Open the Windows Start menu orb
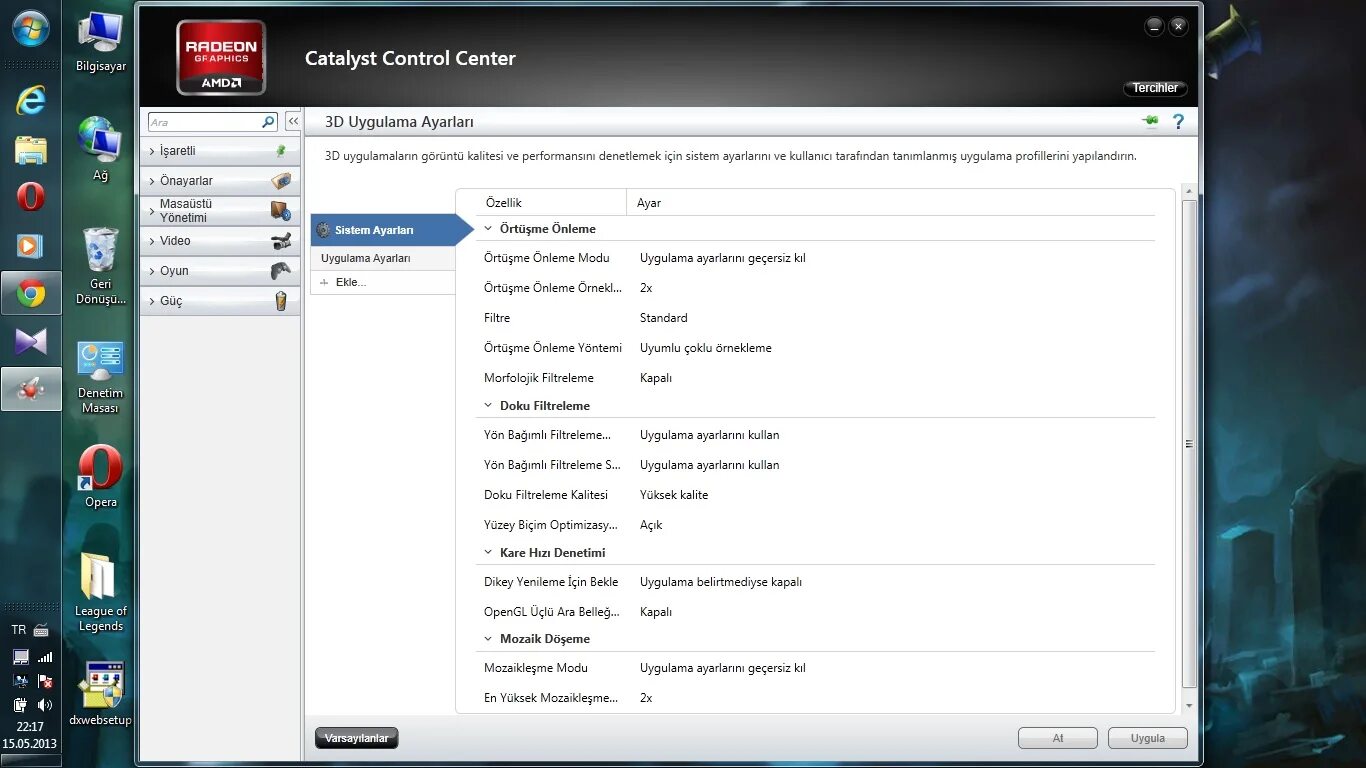This screenshot has width=1366, height=768. point(30,28)
